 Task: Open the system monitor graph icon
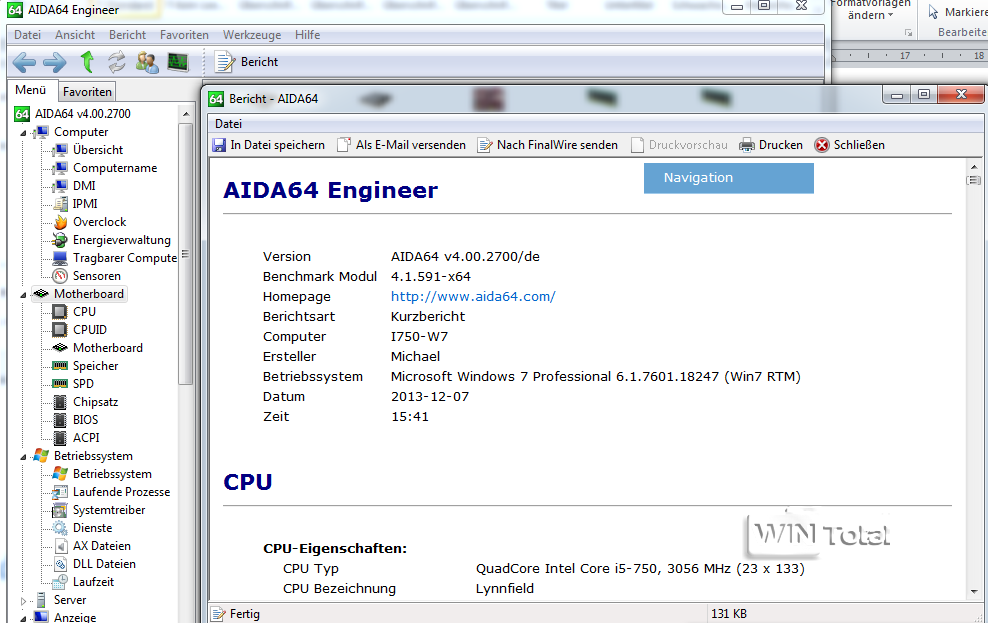point(178,62)
